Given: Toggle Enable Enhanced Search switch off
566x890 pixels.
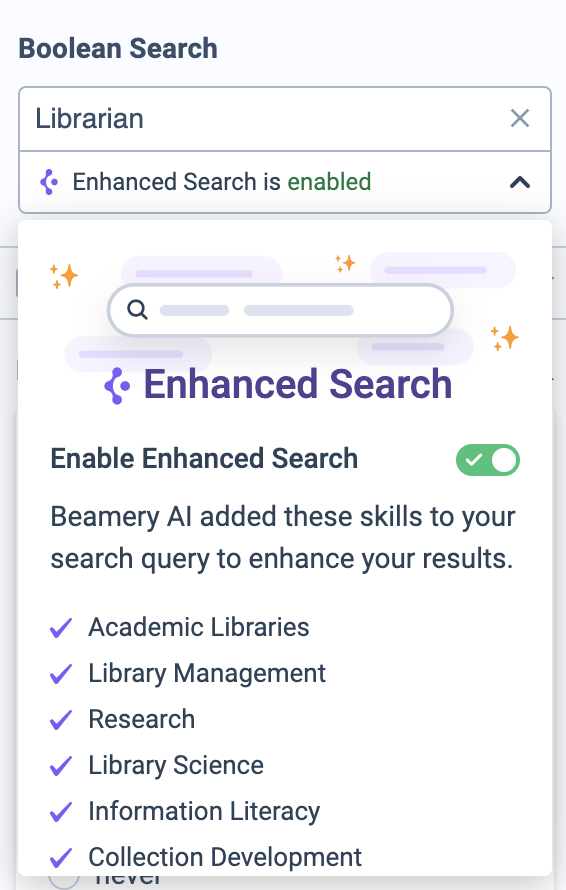Looking at the screenshot, I should coord(488,460).
